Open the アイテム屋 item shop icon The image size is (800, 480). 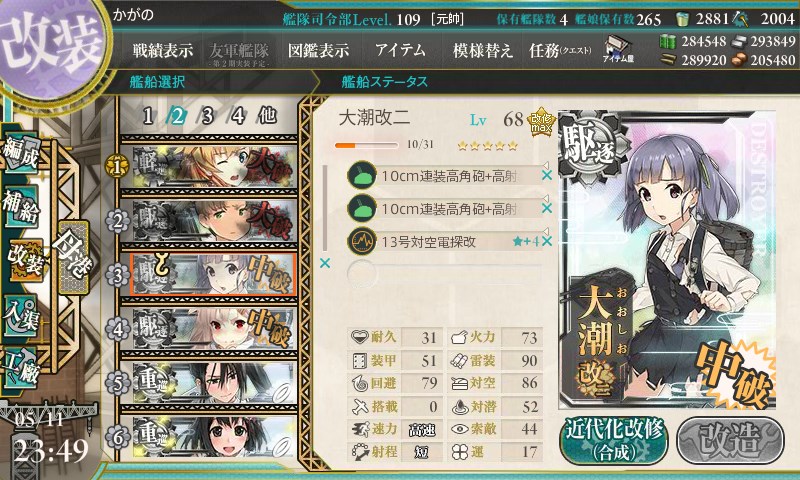(x=618, y=49)
